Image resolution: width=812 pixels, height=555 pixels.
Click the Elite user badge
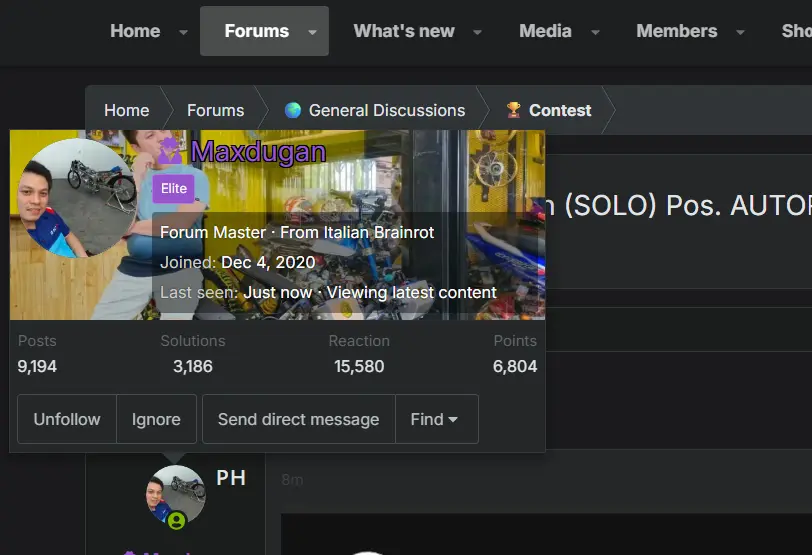[x=173, y=188]
